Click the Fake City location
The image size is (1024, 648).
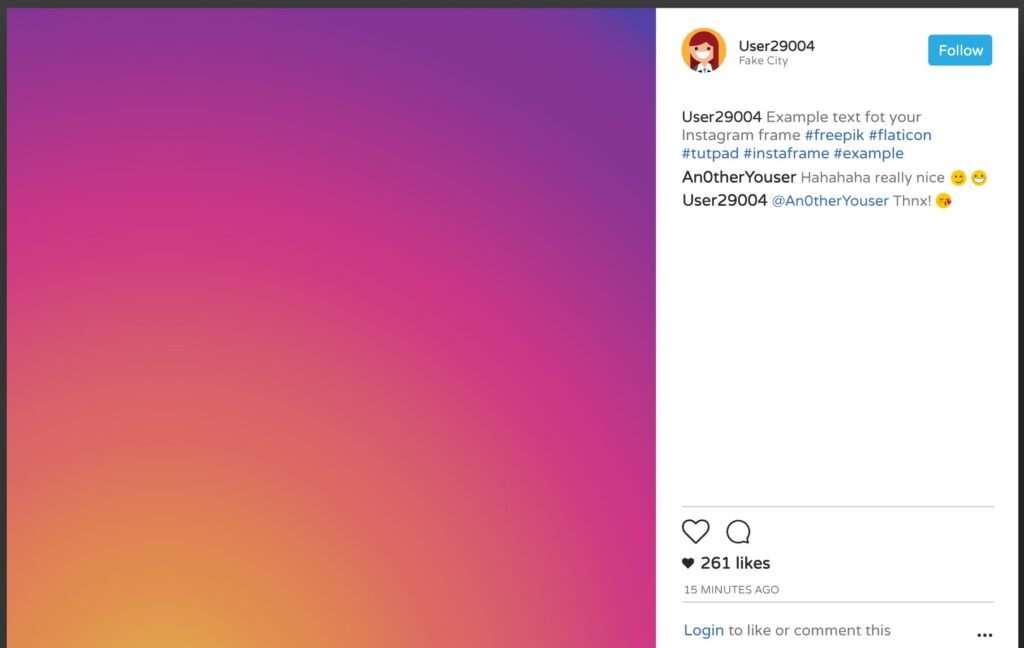[763, 61]
